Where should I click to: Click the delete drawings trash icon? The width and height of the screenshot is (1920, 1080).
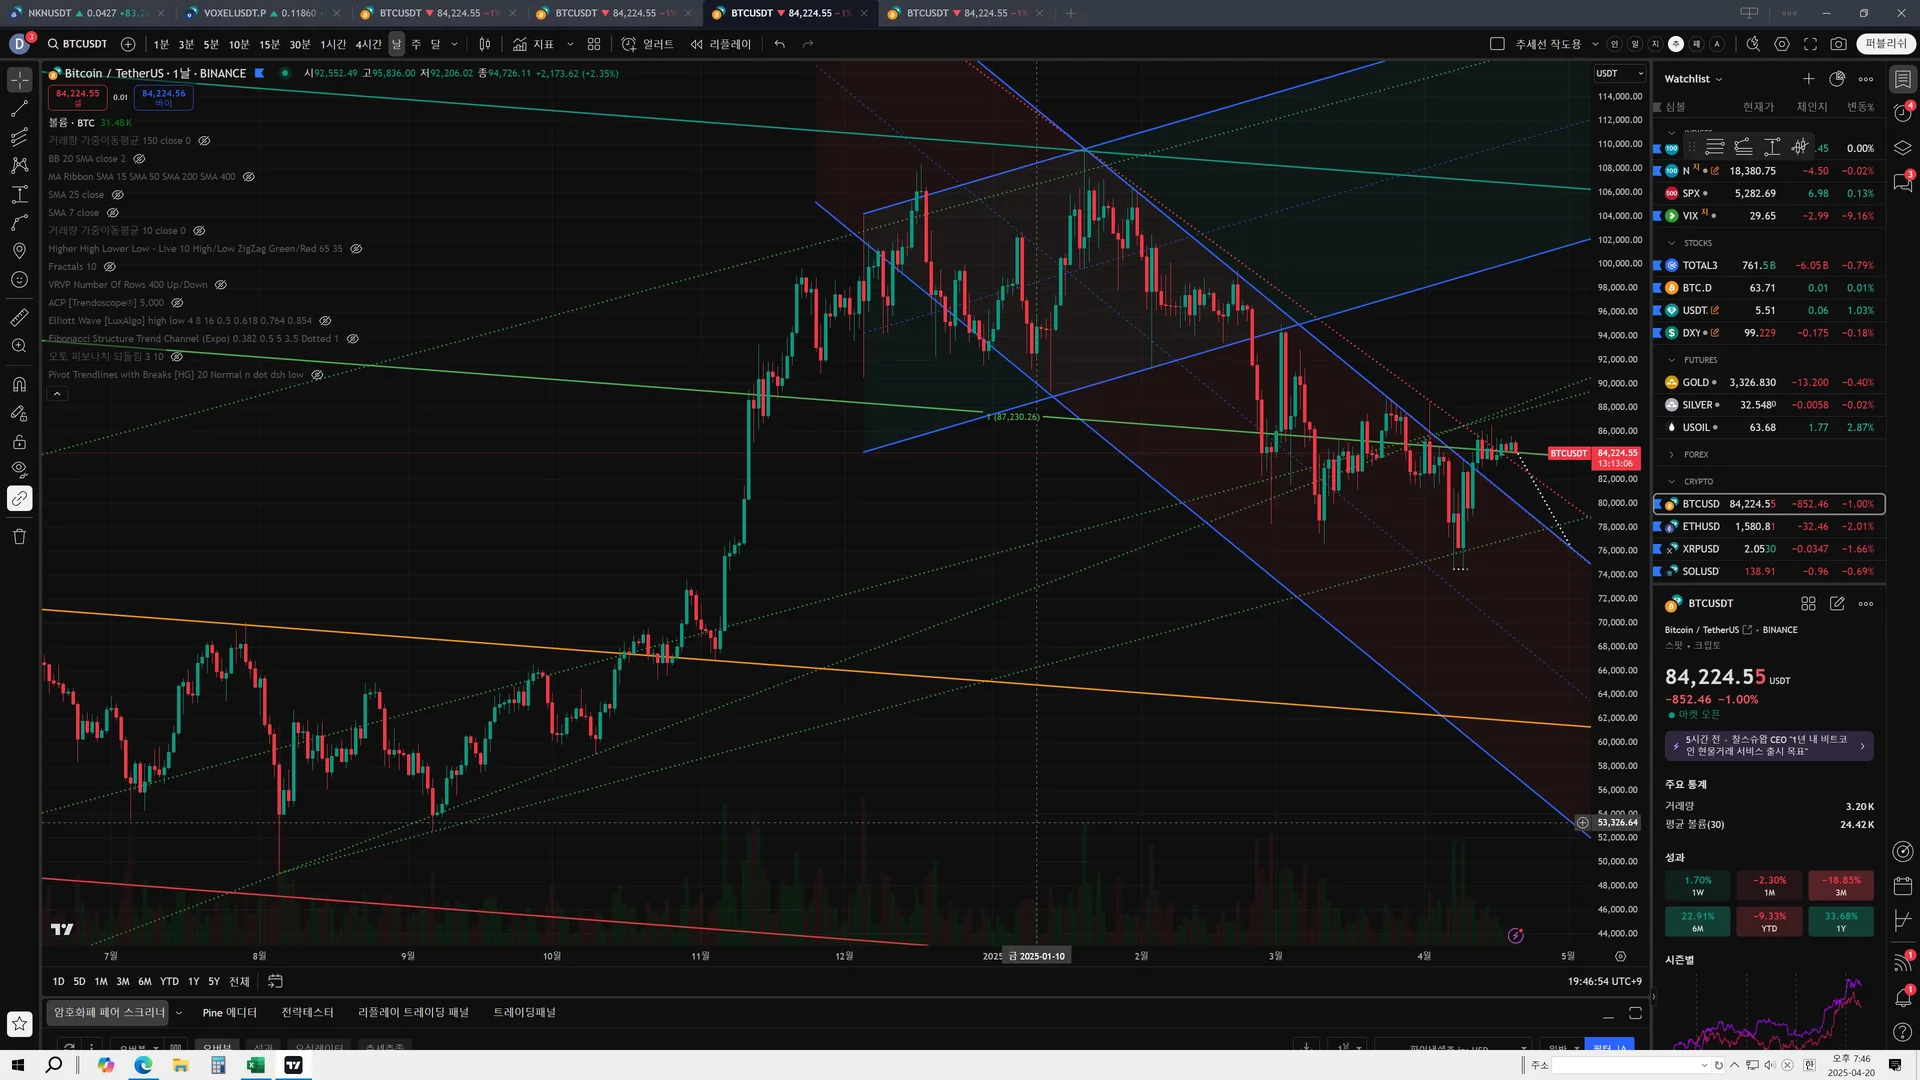19,537
